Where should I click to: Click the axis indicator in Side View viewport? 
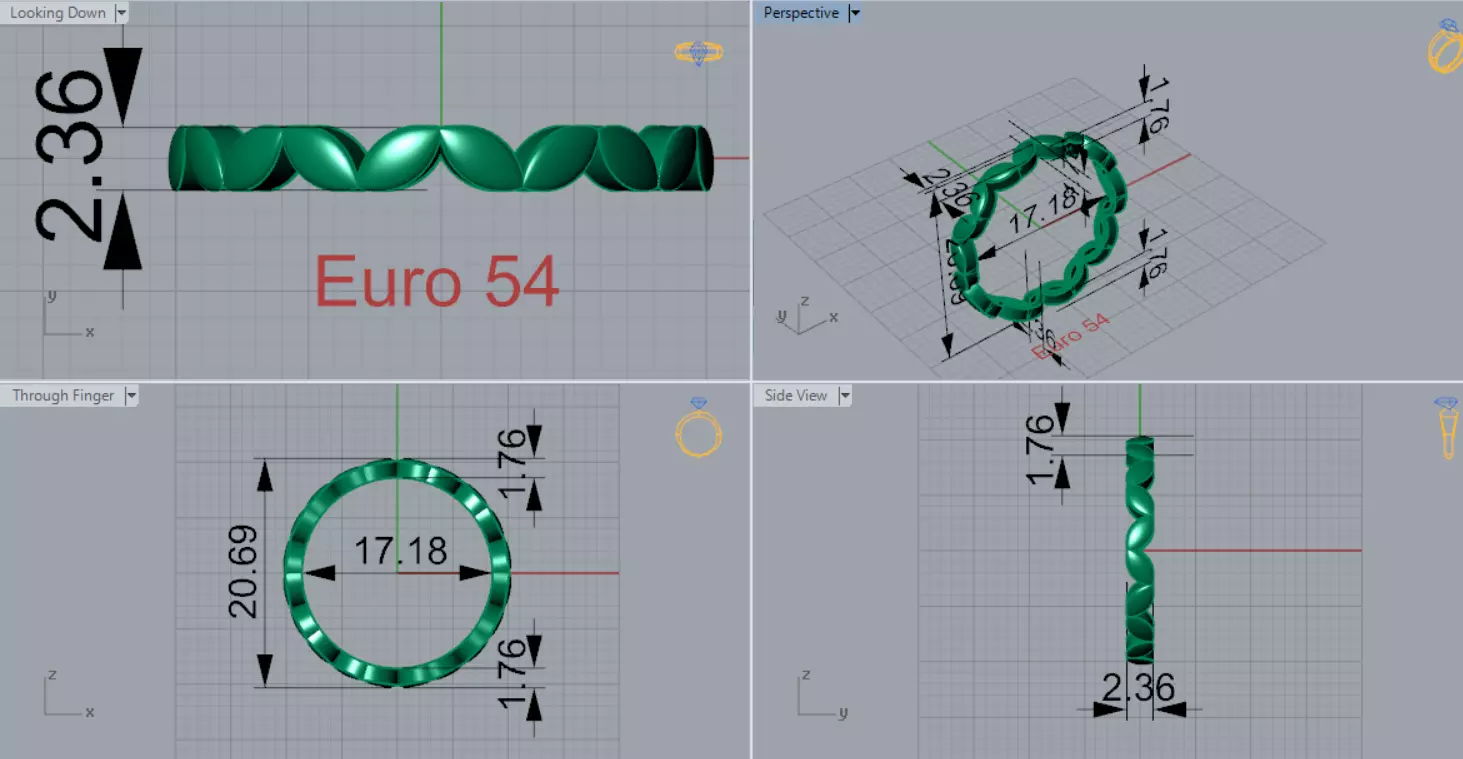click(x=822, y=695)
